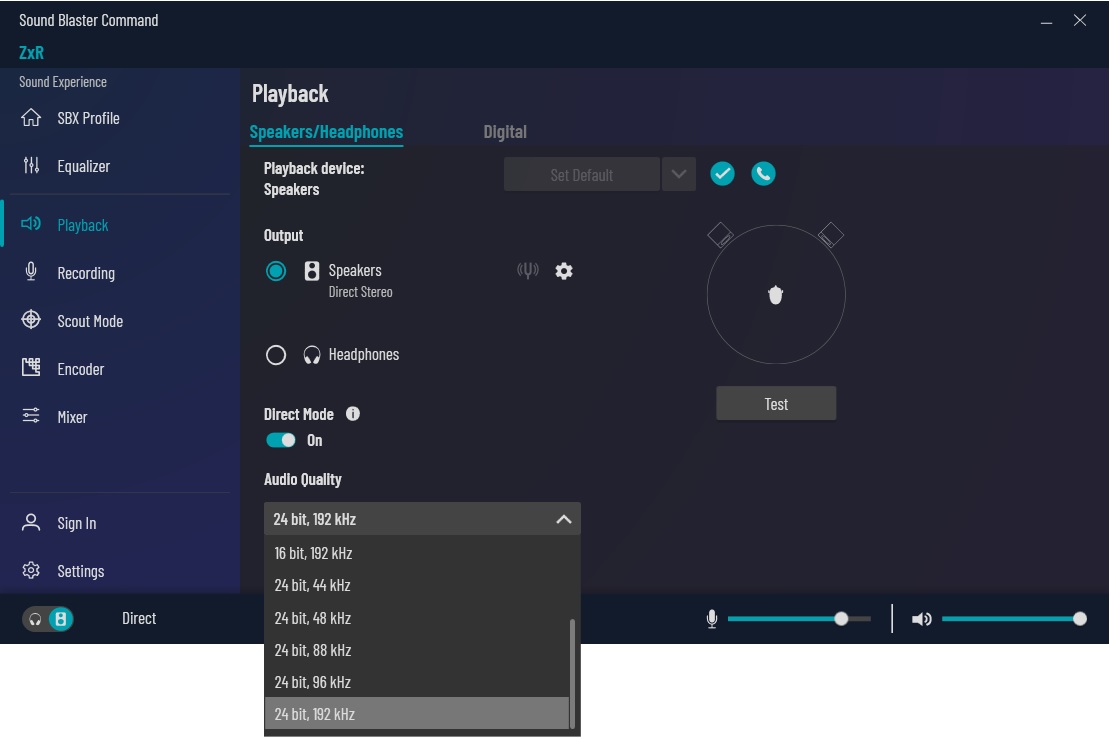Click the left front speaker in diagram
This screenshot has height=739, width=1110.
tap(720, 236)
